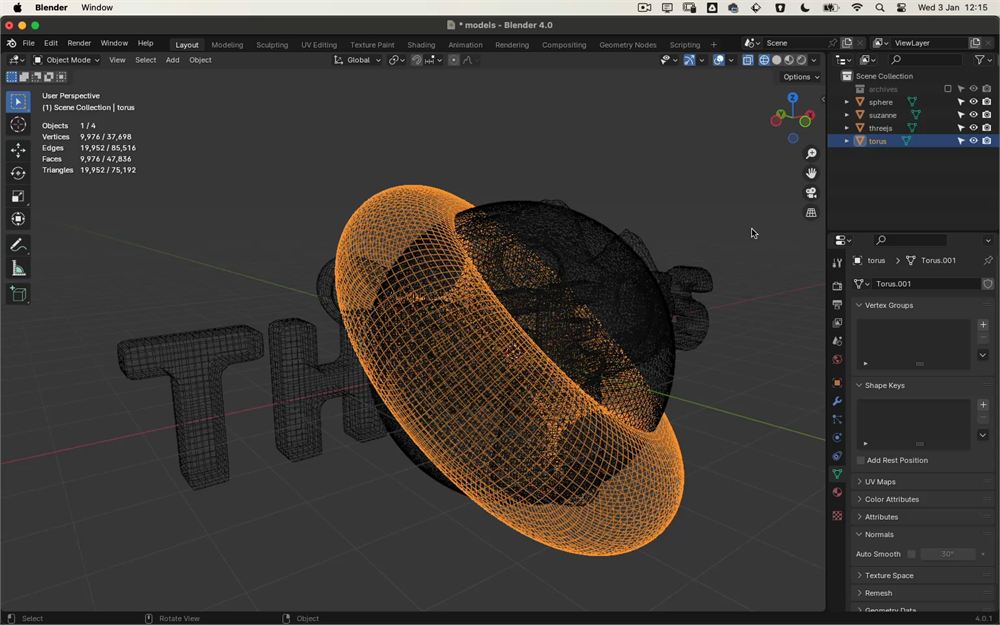Image resolution: width=1000 pixels, height=625 pixels.
Task: Toggle viewport visibility of suzanne
Action: [x=973, y=115]
